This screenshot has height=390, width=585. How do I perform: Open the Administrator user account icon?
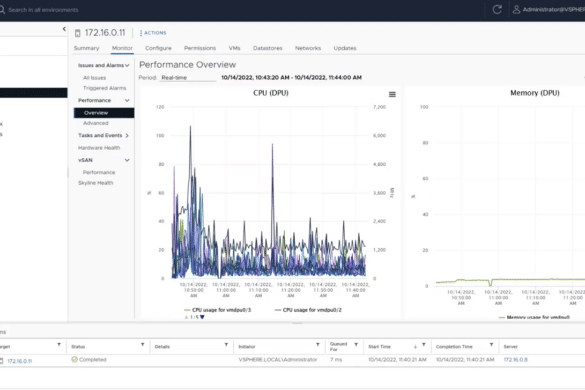pyautogui.click(x=516, y=10)
